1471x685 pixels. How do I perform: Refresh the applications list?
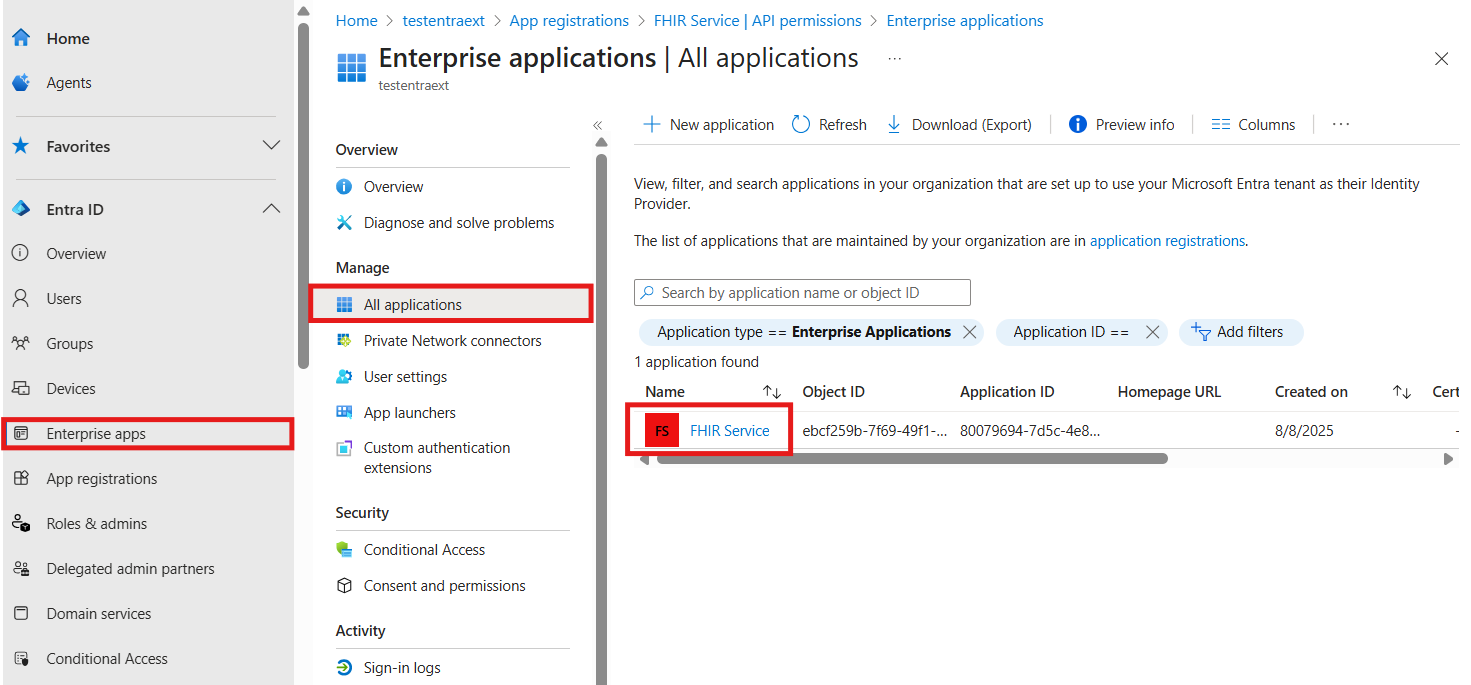pyautogui.click(x=829, y=123)
